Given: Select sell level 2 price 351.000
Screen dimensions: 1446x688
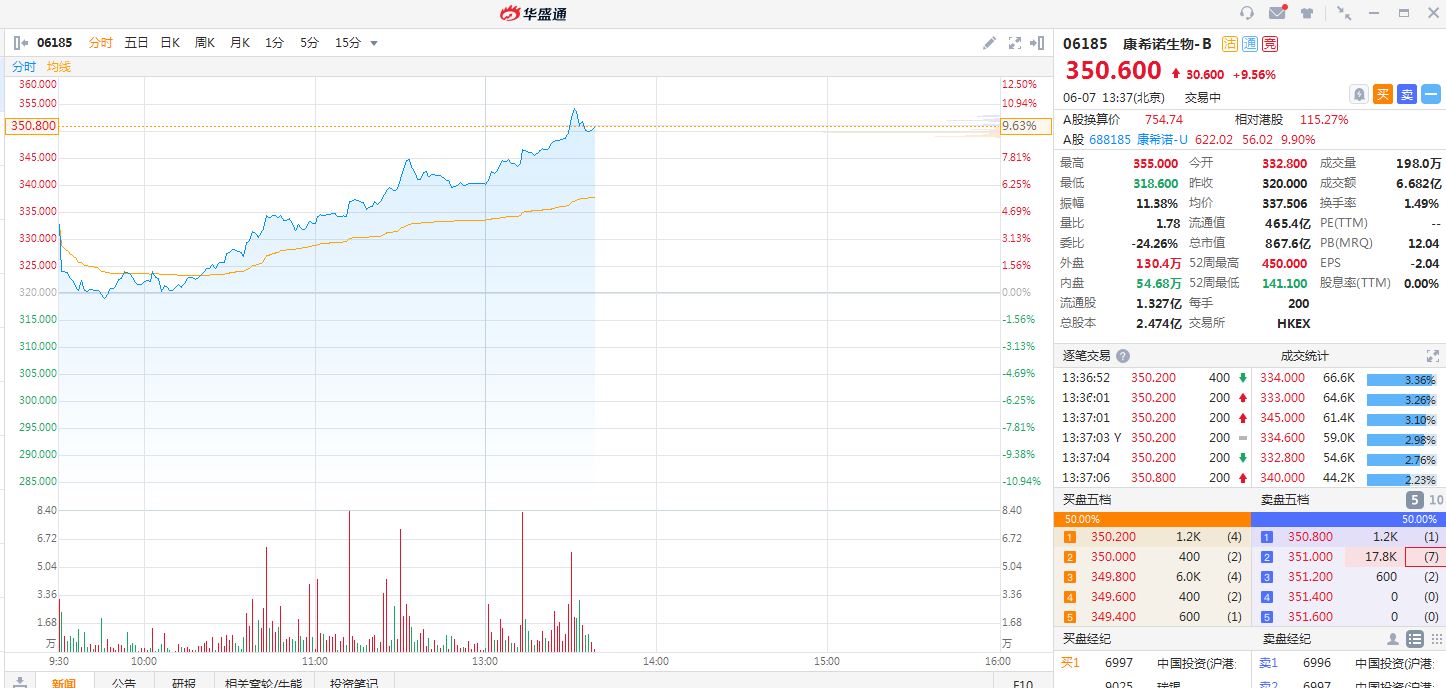Looking at the screenshot, I should [1310, 557].
